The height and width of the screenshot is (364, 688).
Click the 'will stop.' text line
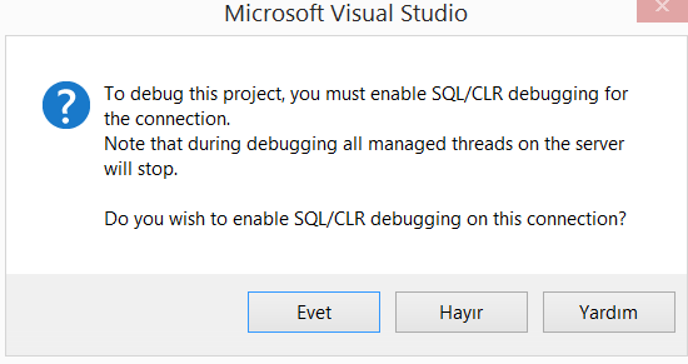(x=141, y=169)
